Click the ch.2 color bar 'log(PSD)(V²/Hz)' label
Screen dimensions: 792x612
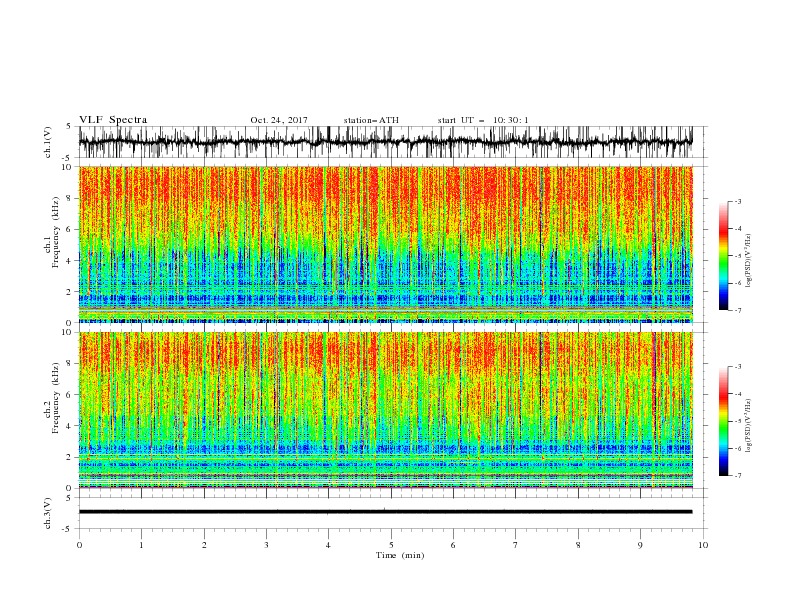pos(748,426)
